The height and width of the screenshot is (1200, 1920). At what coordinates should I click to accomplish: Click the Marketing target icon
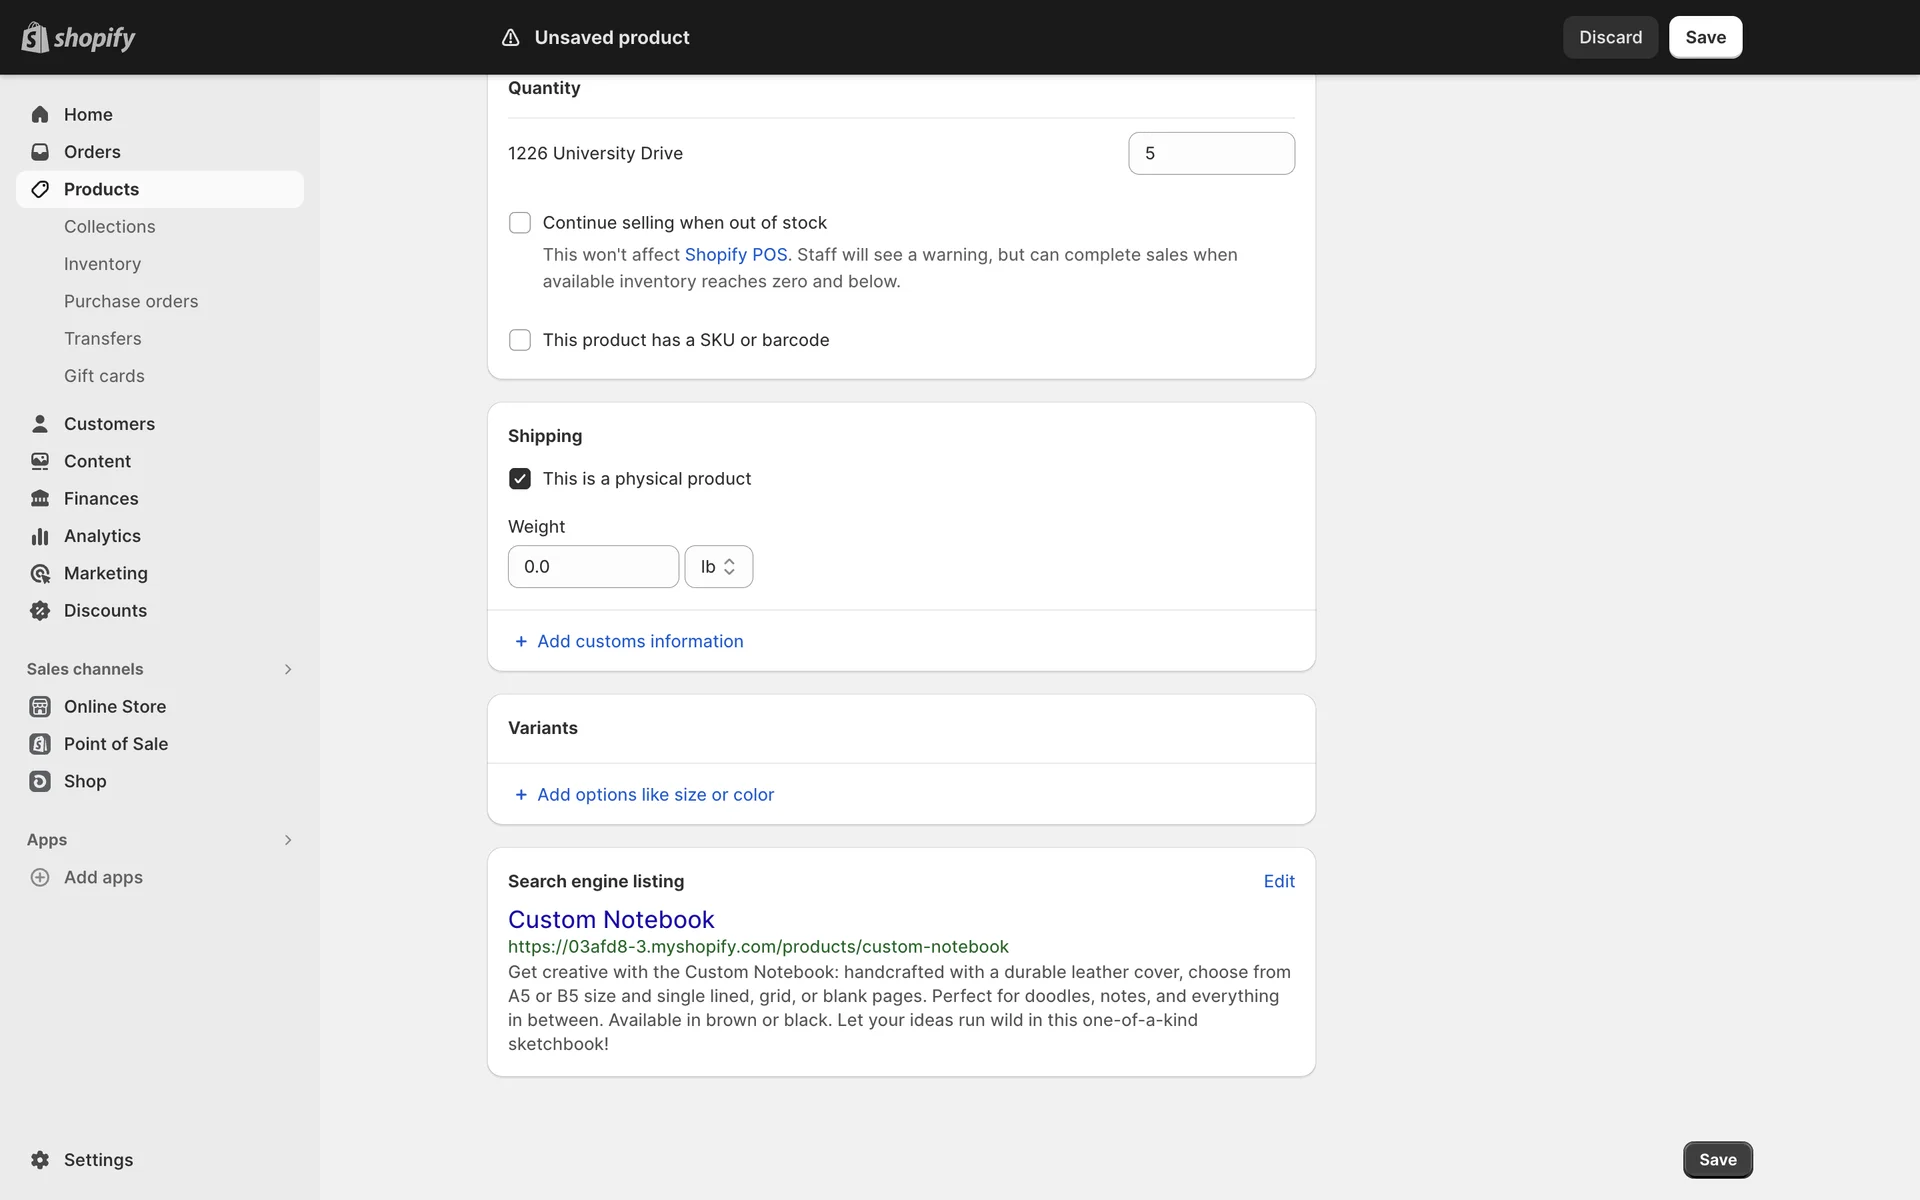[40, 574]
